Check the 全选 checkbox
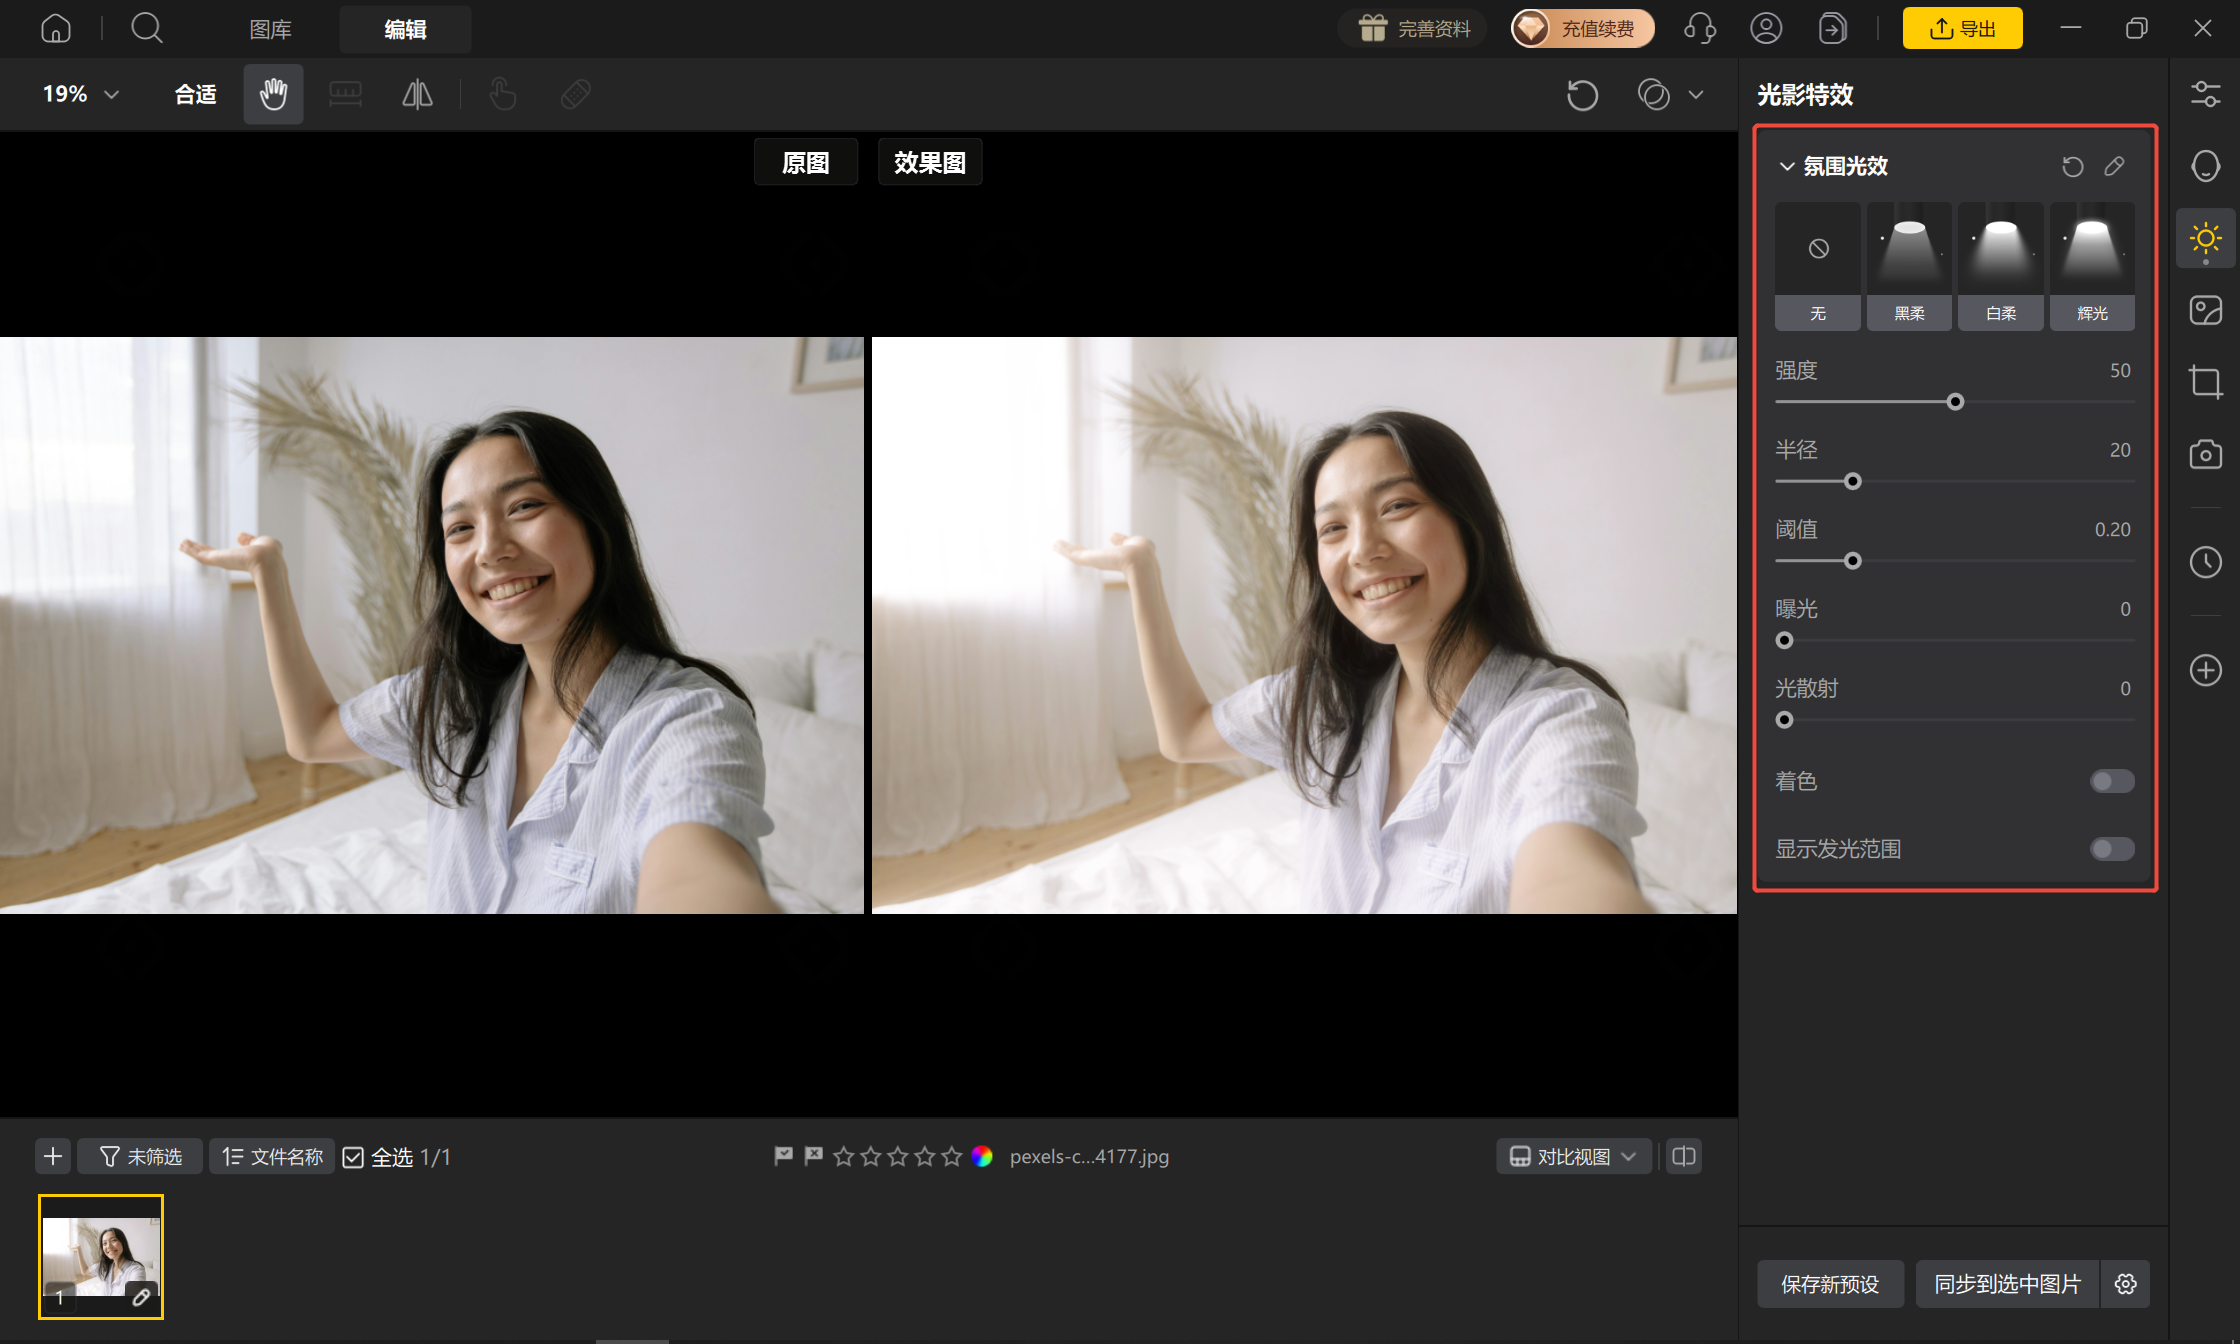Screen dimensions: 2240x1344 pos(353,1157)
